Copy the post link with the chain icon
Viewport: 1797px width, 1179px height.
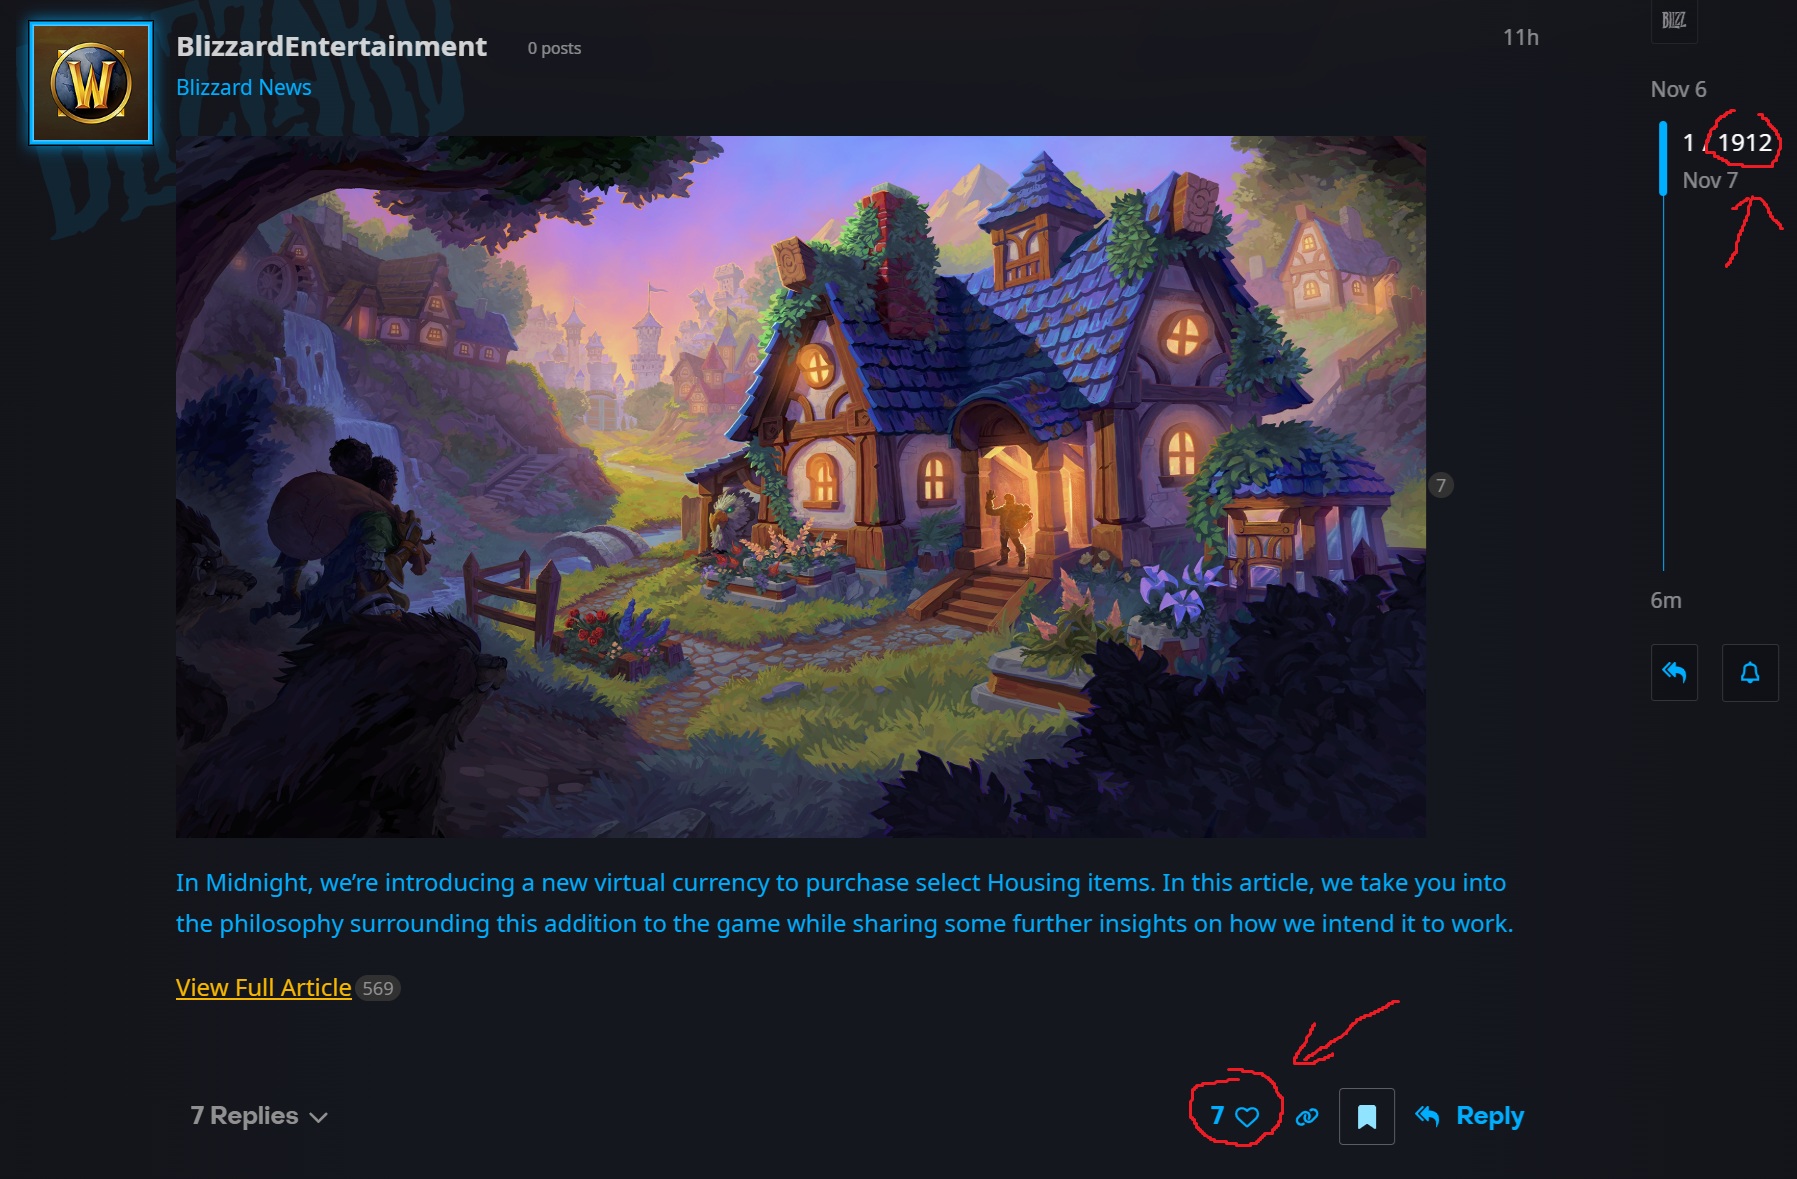tap(1307, 1117)
